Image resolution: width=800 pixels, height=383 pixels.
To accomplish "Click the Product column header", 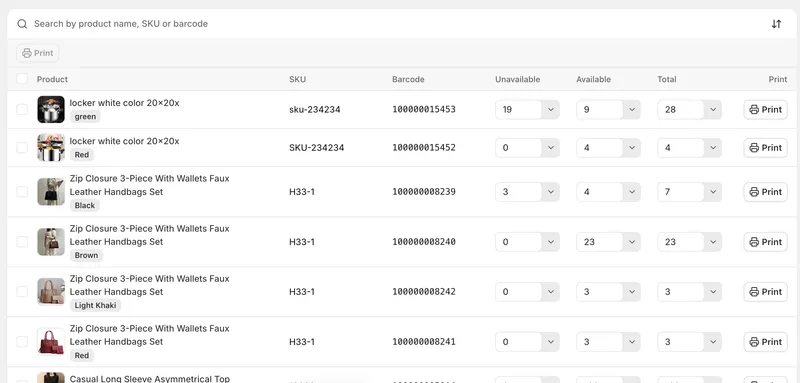I will tap(52, 79).
